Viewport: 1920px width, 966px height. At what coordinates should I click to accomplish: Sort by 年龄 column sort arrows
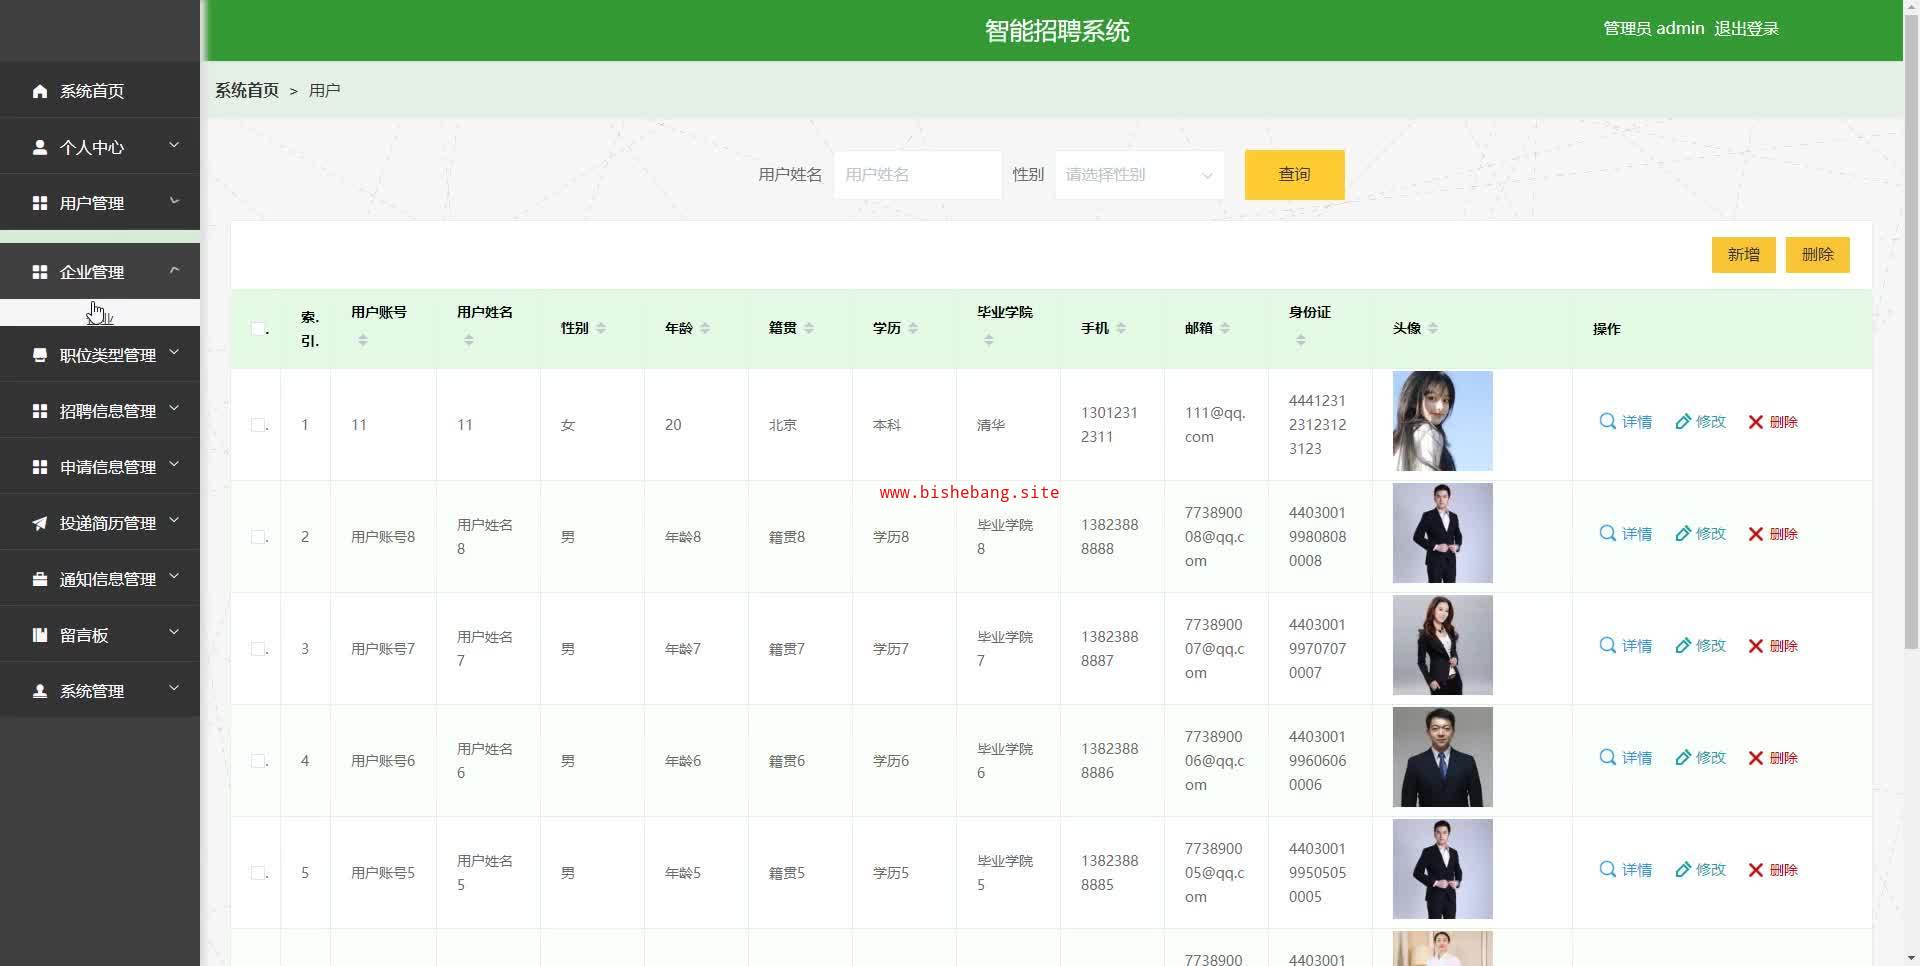point(705,328)
